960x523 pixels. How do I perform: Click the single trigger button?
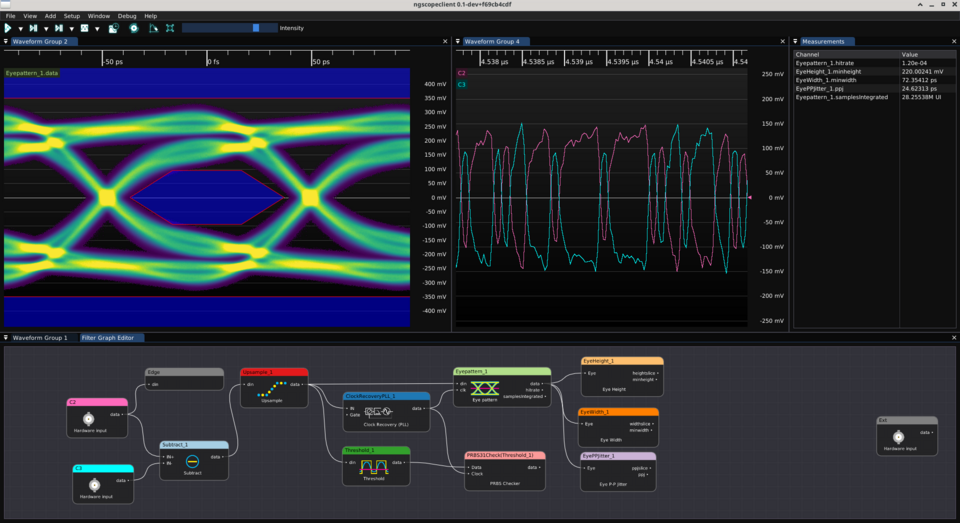[x=33, y=28]
